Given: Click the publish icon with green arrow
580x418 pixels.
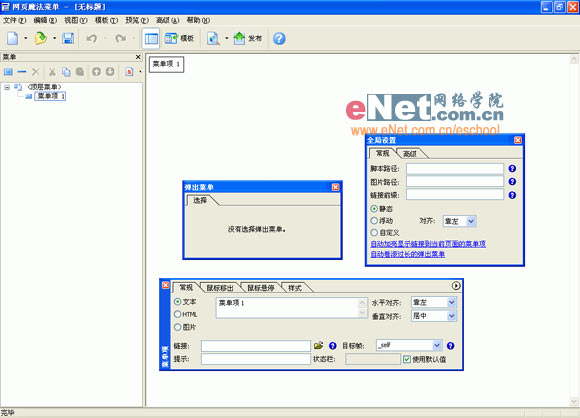Looking at the screenshot, I should (239, 38).
